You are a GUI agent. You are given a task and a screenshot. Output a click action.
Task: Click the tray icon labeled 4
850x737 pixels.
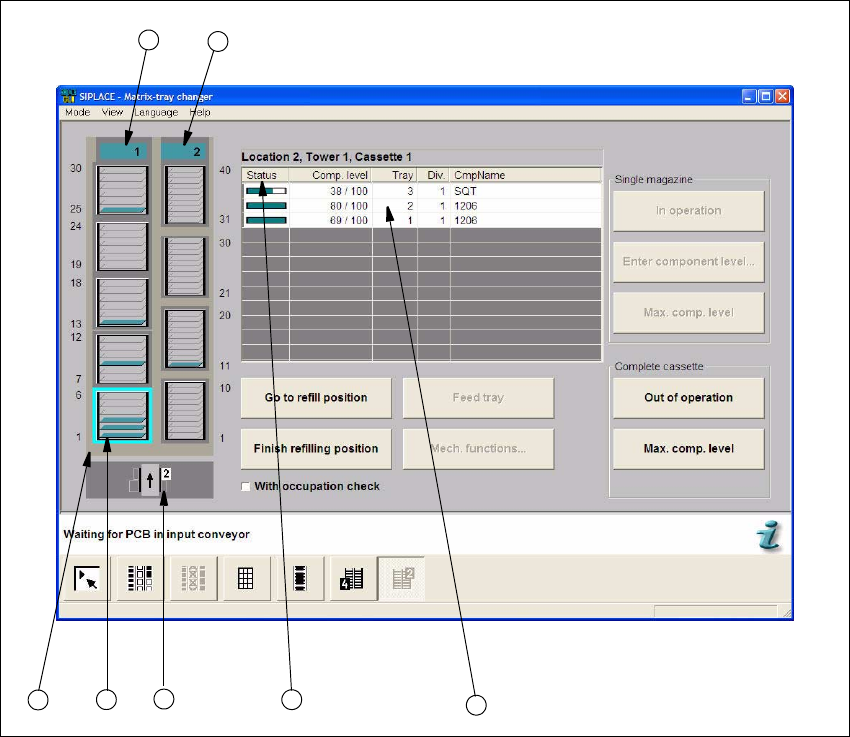(x=353, y=580)
